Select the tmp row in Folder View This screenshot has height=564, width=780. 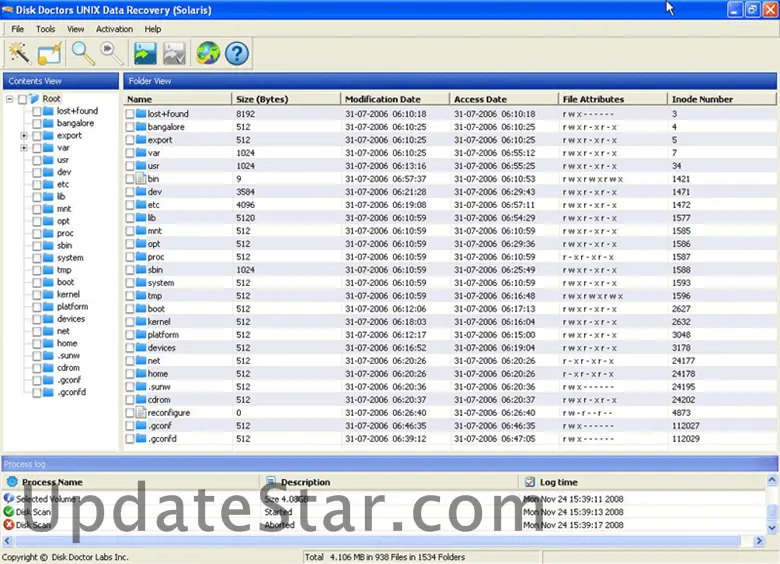(x=450, y=295)
